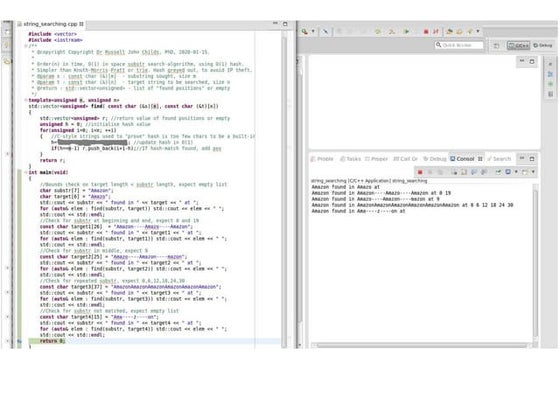This screenshot has width=560, height=396.
Task: Open dropdown arrow after step filter icons
Action: coord(478,31)
